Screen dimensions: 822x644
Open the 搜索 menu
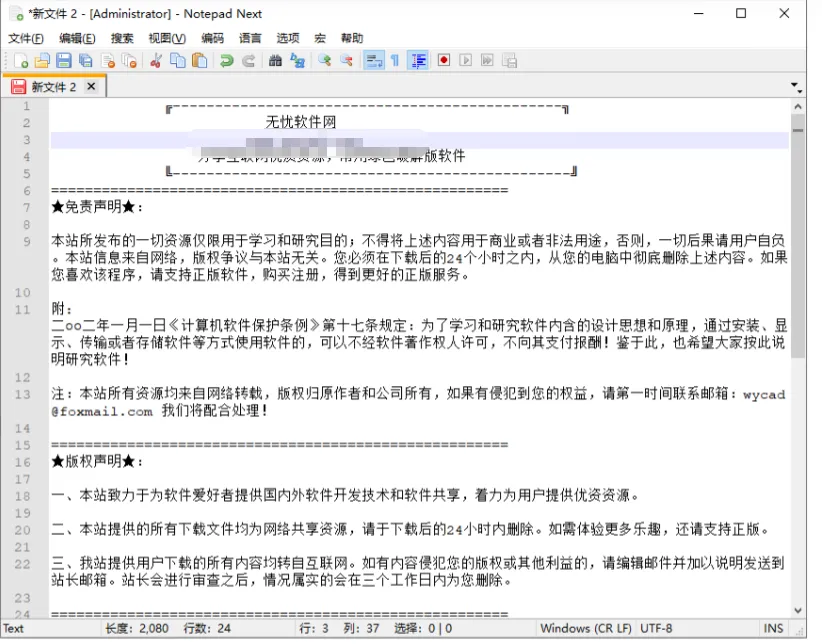[x=122, y=38]
